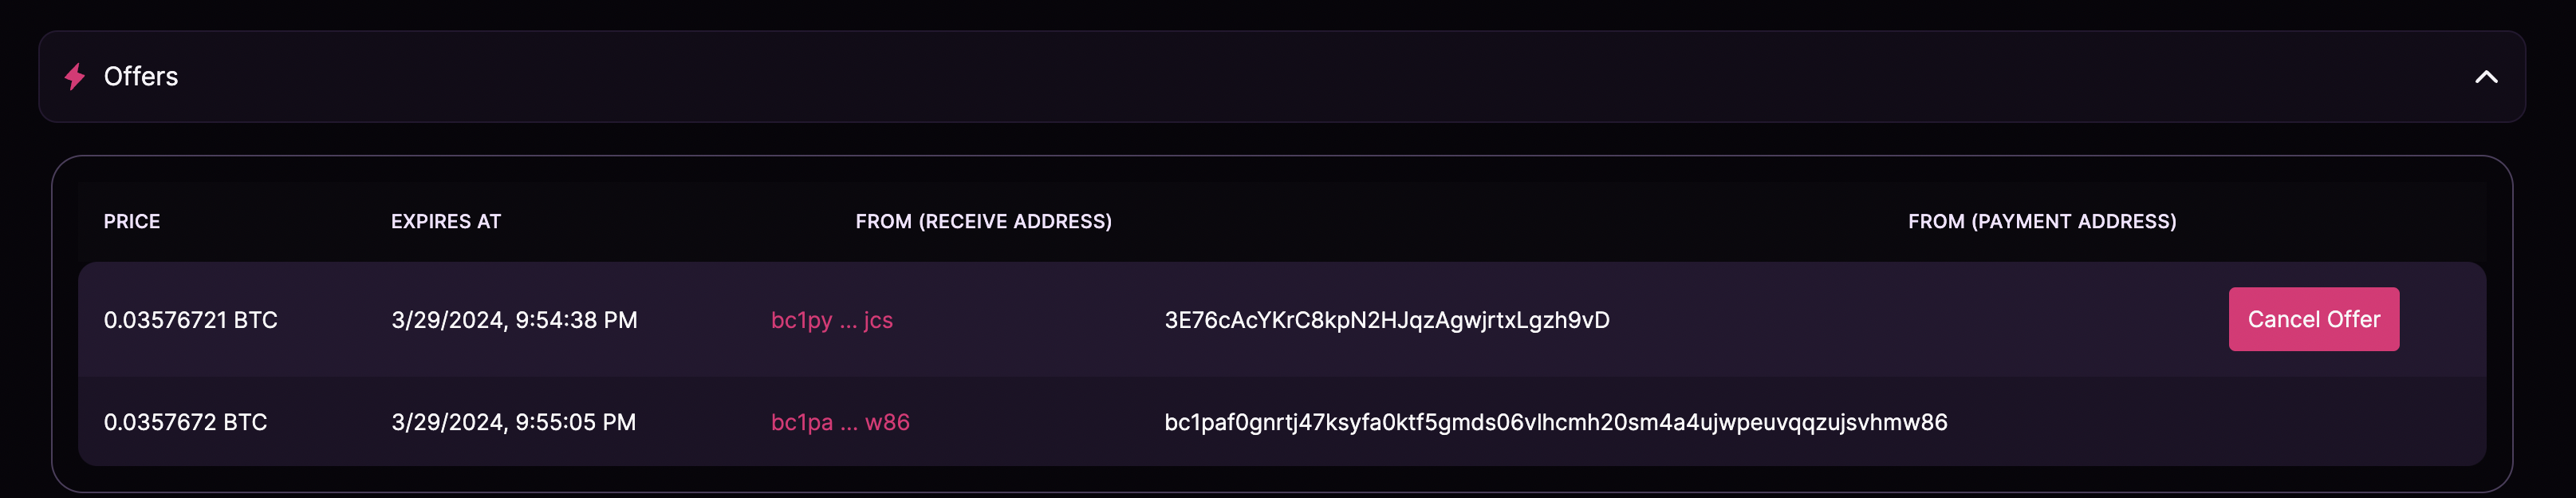The width and height of the screenshot is (2576, 498).
Task: Collapse the Offers section with the chevron
Action: [2485, 77]
